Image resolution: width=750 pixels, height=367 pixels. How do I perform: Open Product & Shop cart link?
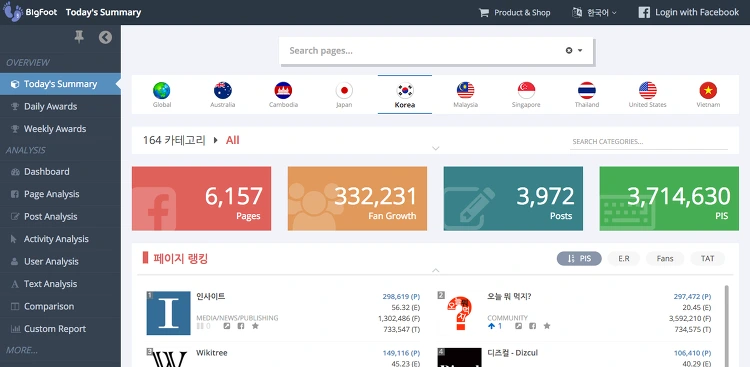[515, 12]
